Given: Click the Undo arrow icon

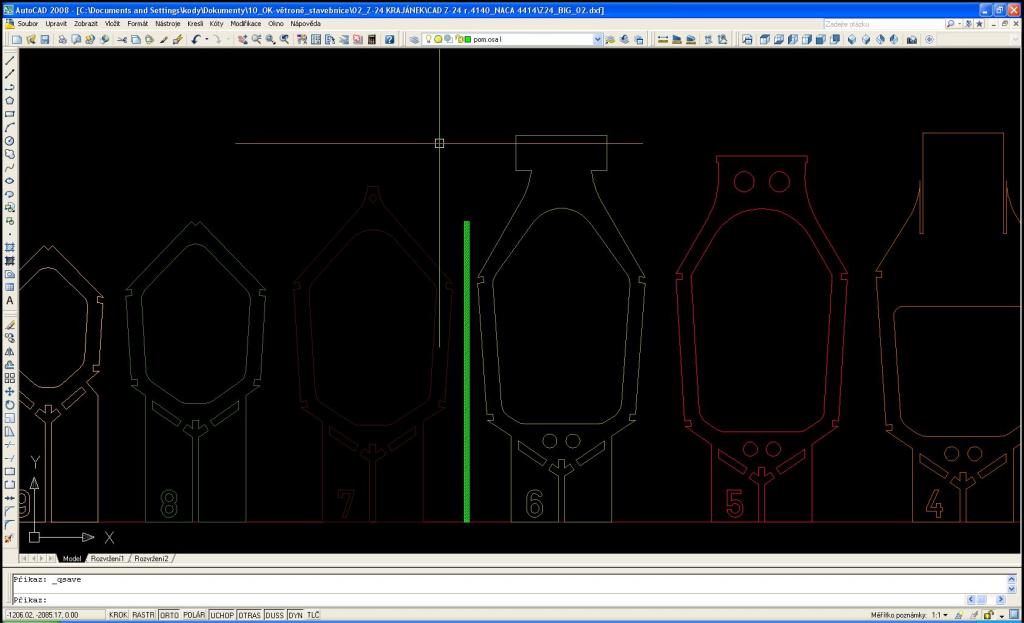Looking at the screenshot, I should (x=196, y=39).
